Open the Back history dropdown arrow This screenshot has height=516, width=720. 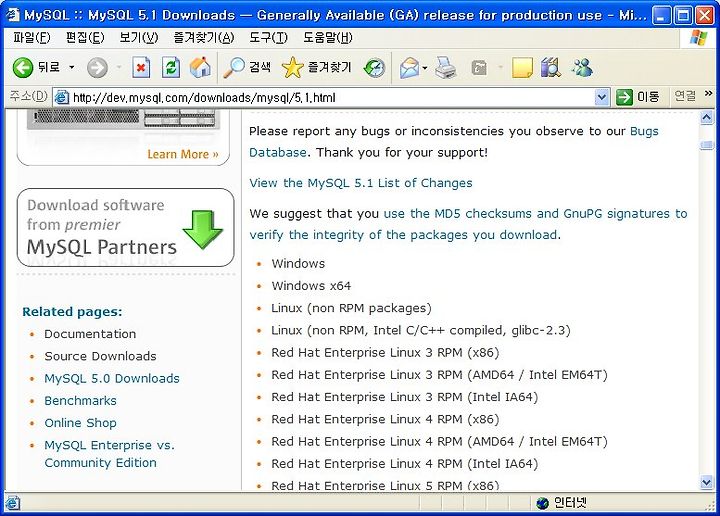coord(72,68)
